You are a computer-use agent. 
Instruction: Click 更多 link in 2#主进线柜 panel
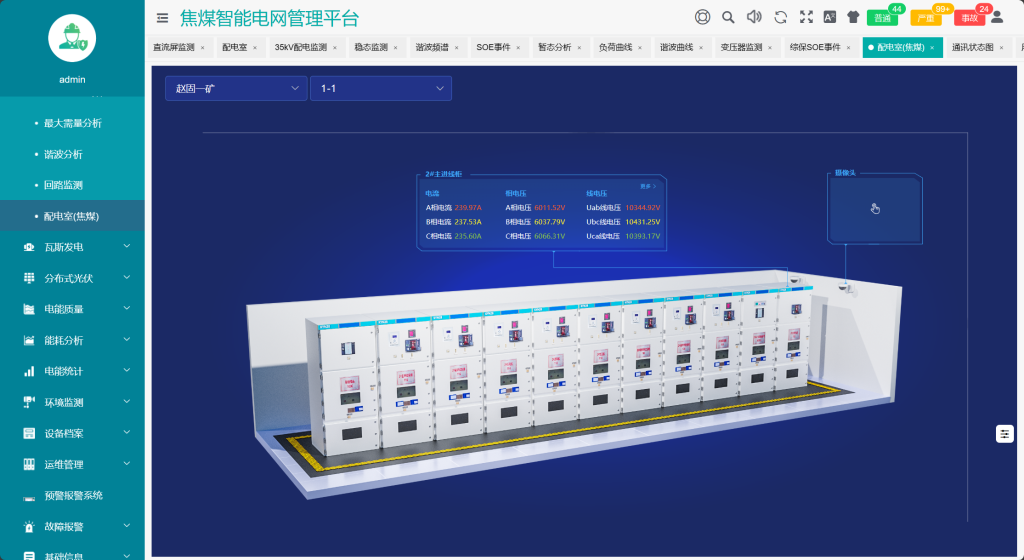coord(648,187)
